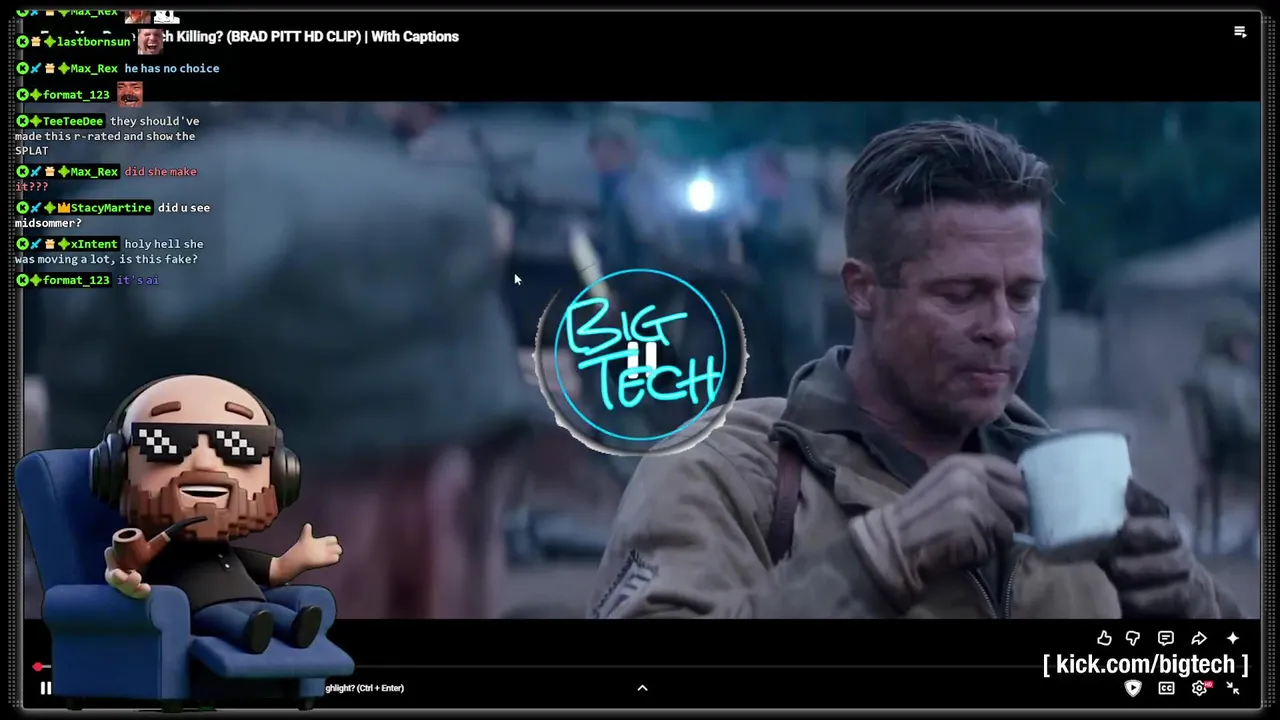Click username TeeTeeDee in chat
Screen dimensions: 1280x720
73,121
